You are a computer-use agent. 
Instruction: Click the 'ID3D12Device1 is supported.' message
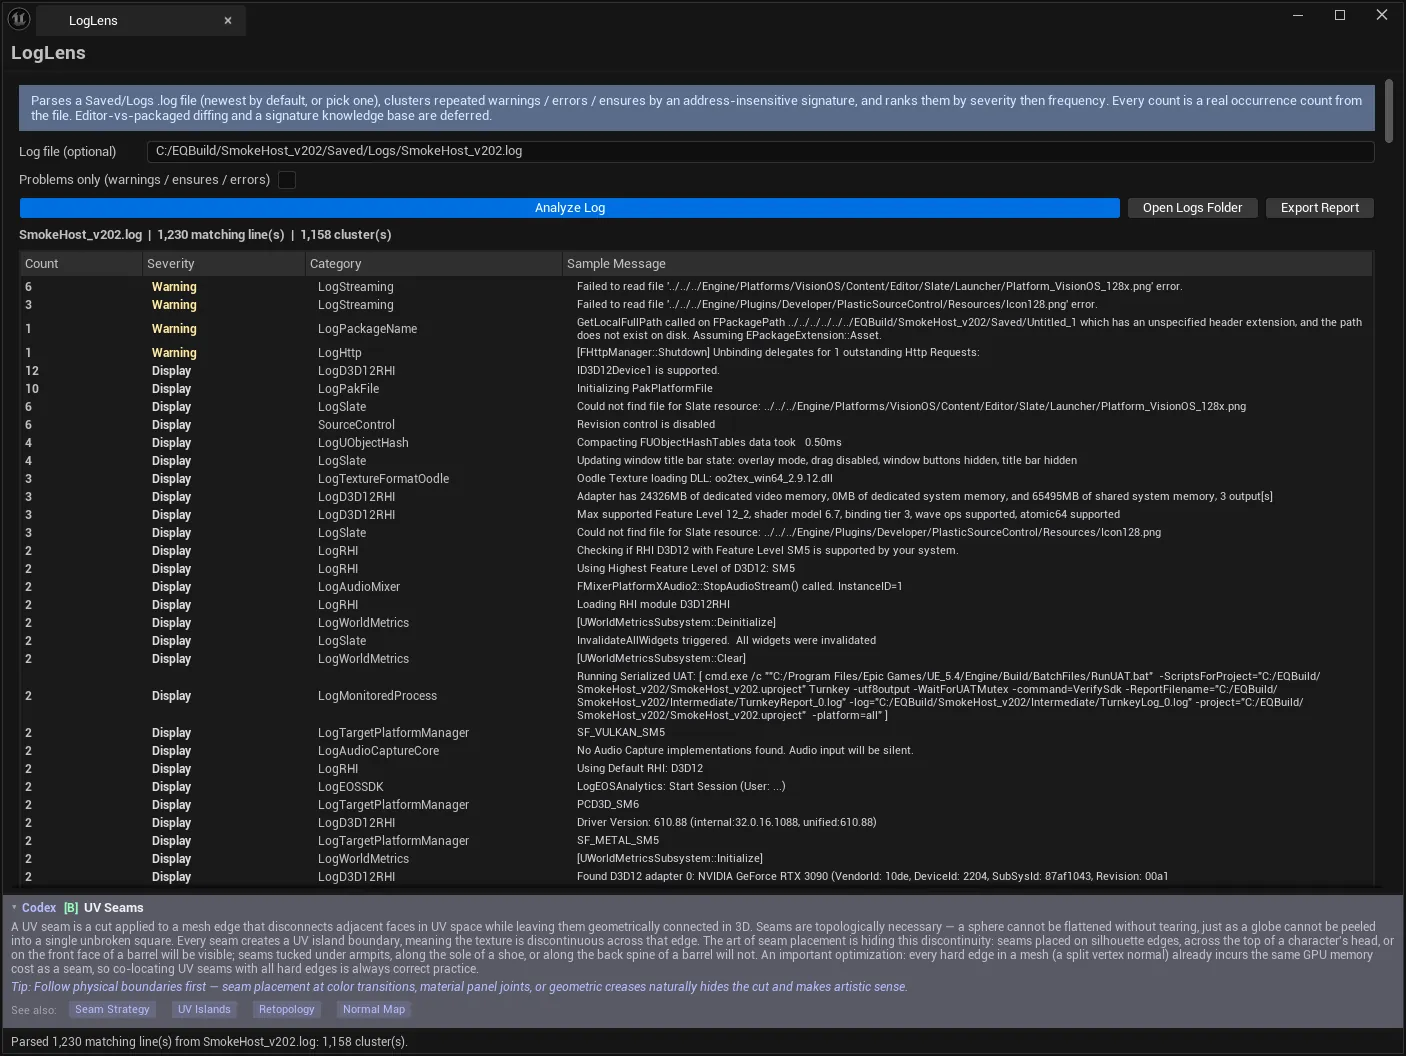pyautogui.click(x=648, y=371)
